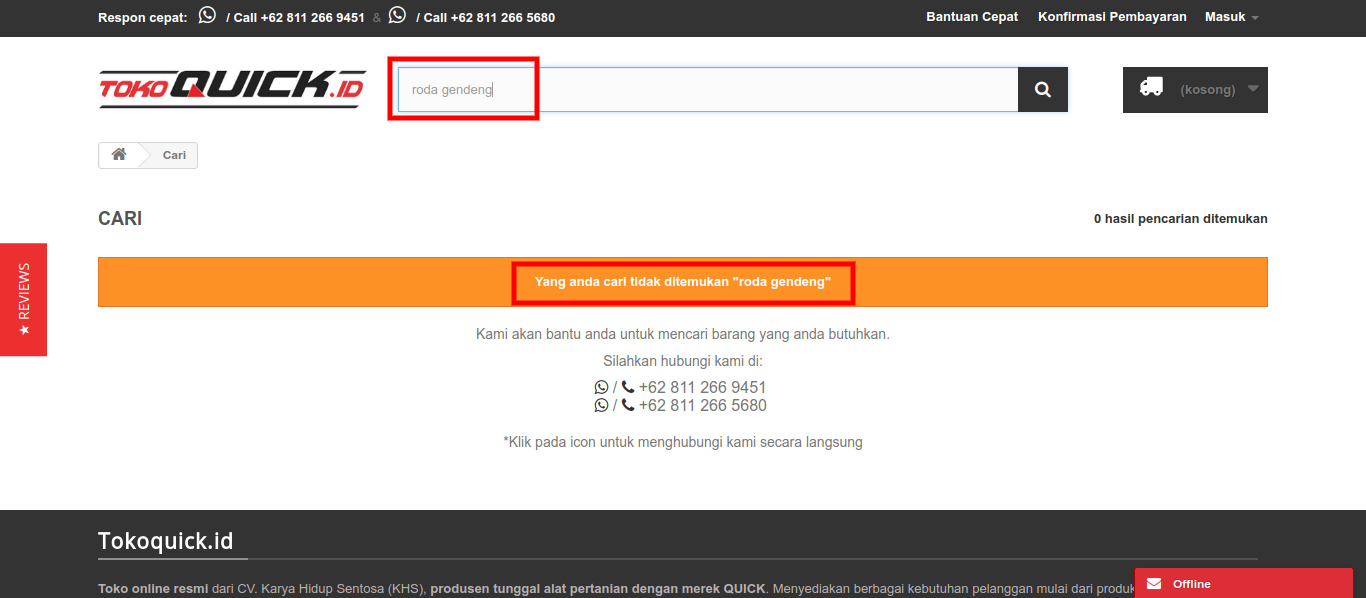The image size is (1366, 598).
Task: Expand the cart dropdown arrow
Action: pyautogui.click(x=1253, y=89)
